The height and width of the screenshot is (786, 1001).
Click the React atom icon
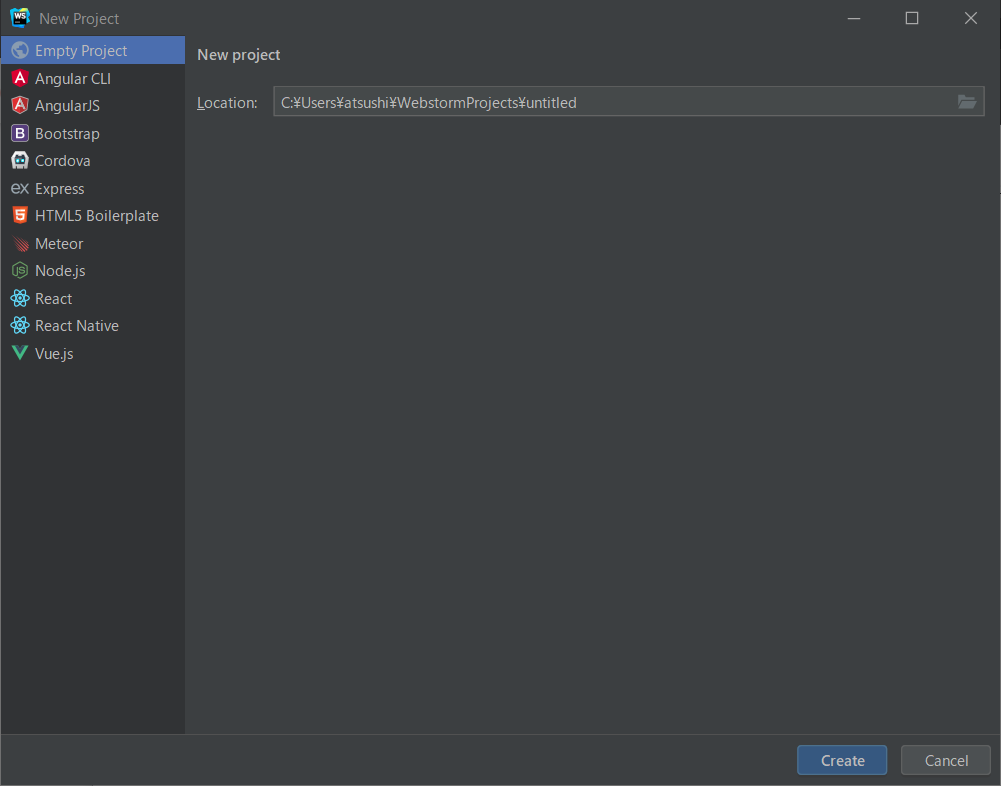pos(20,298)
